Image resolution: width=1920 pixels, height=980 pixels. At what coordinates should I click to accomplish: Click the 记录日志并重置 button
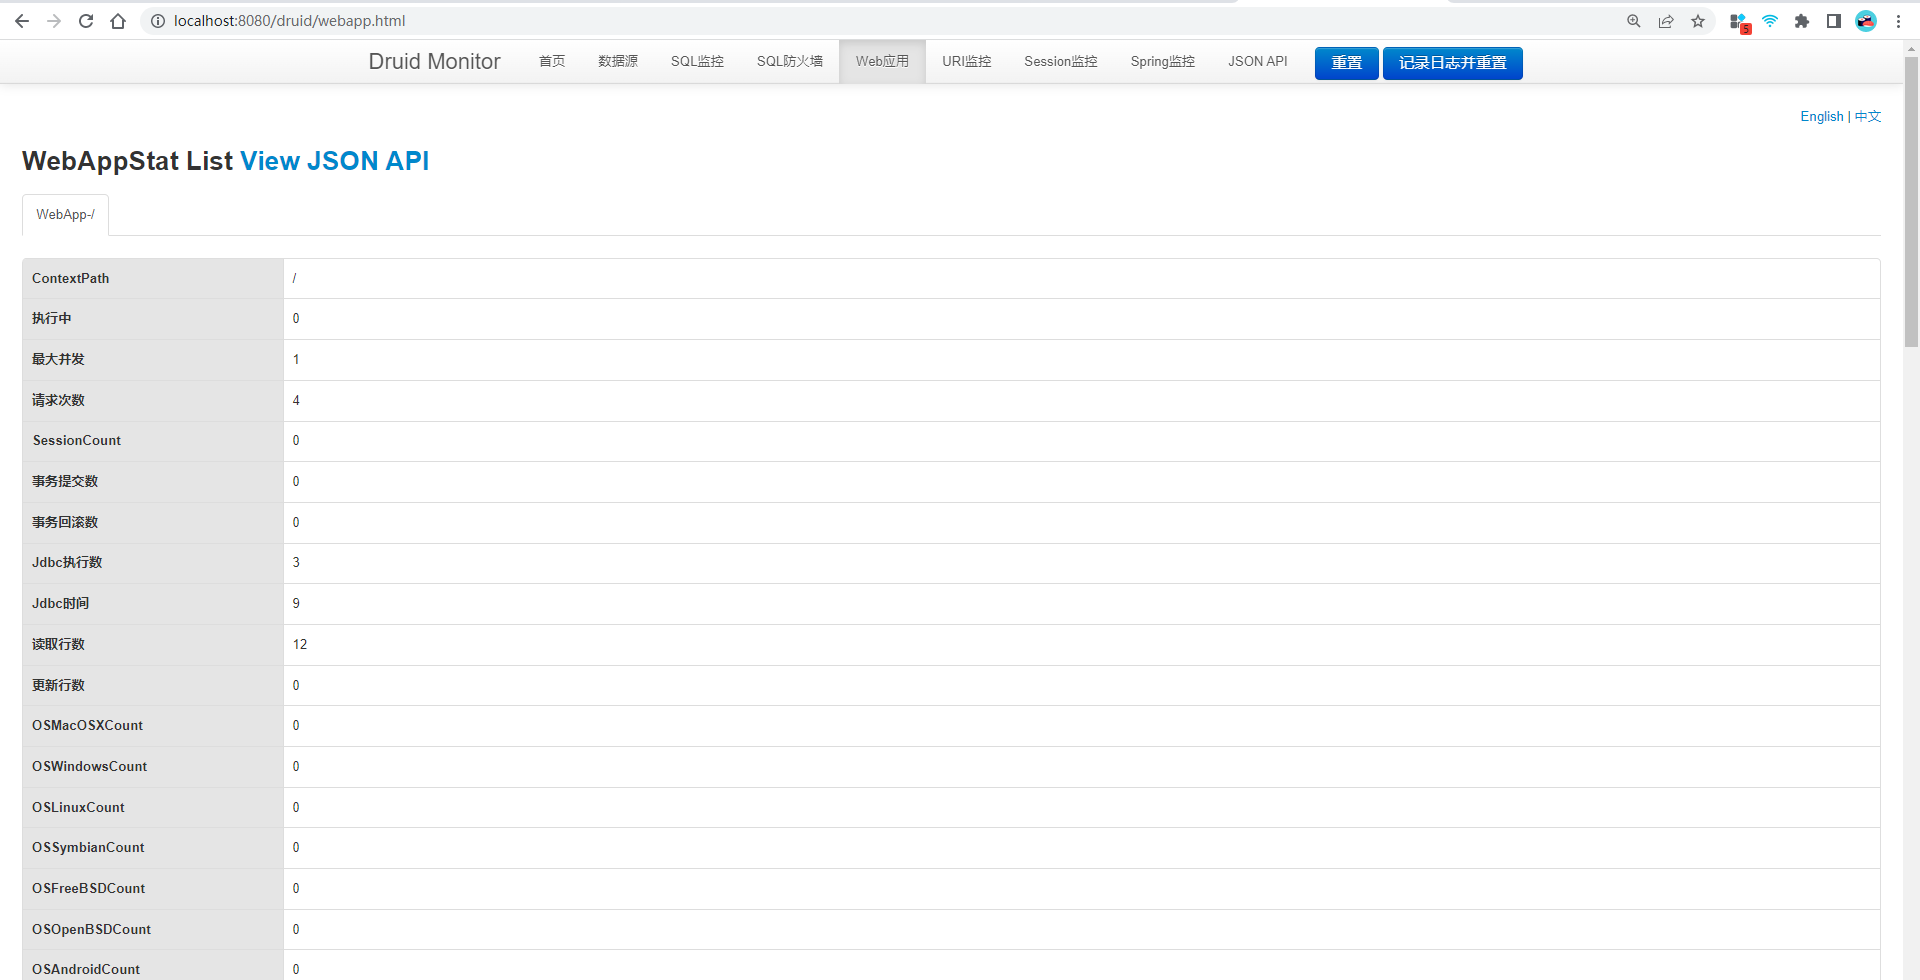click(1452, 63)
